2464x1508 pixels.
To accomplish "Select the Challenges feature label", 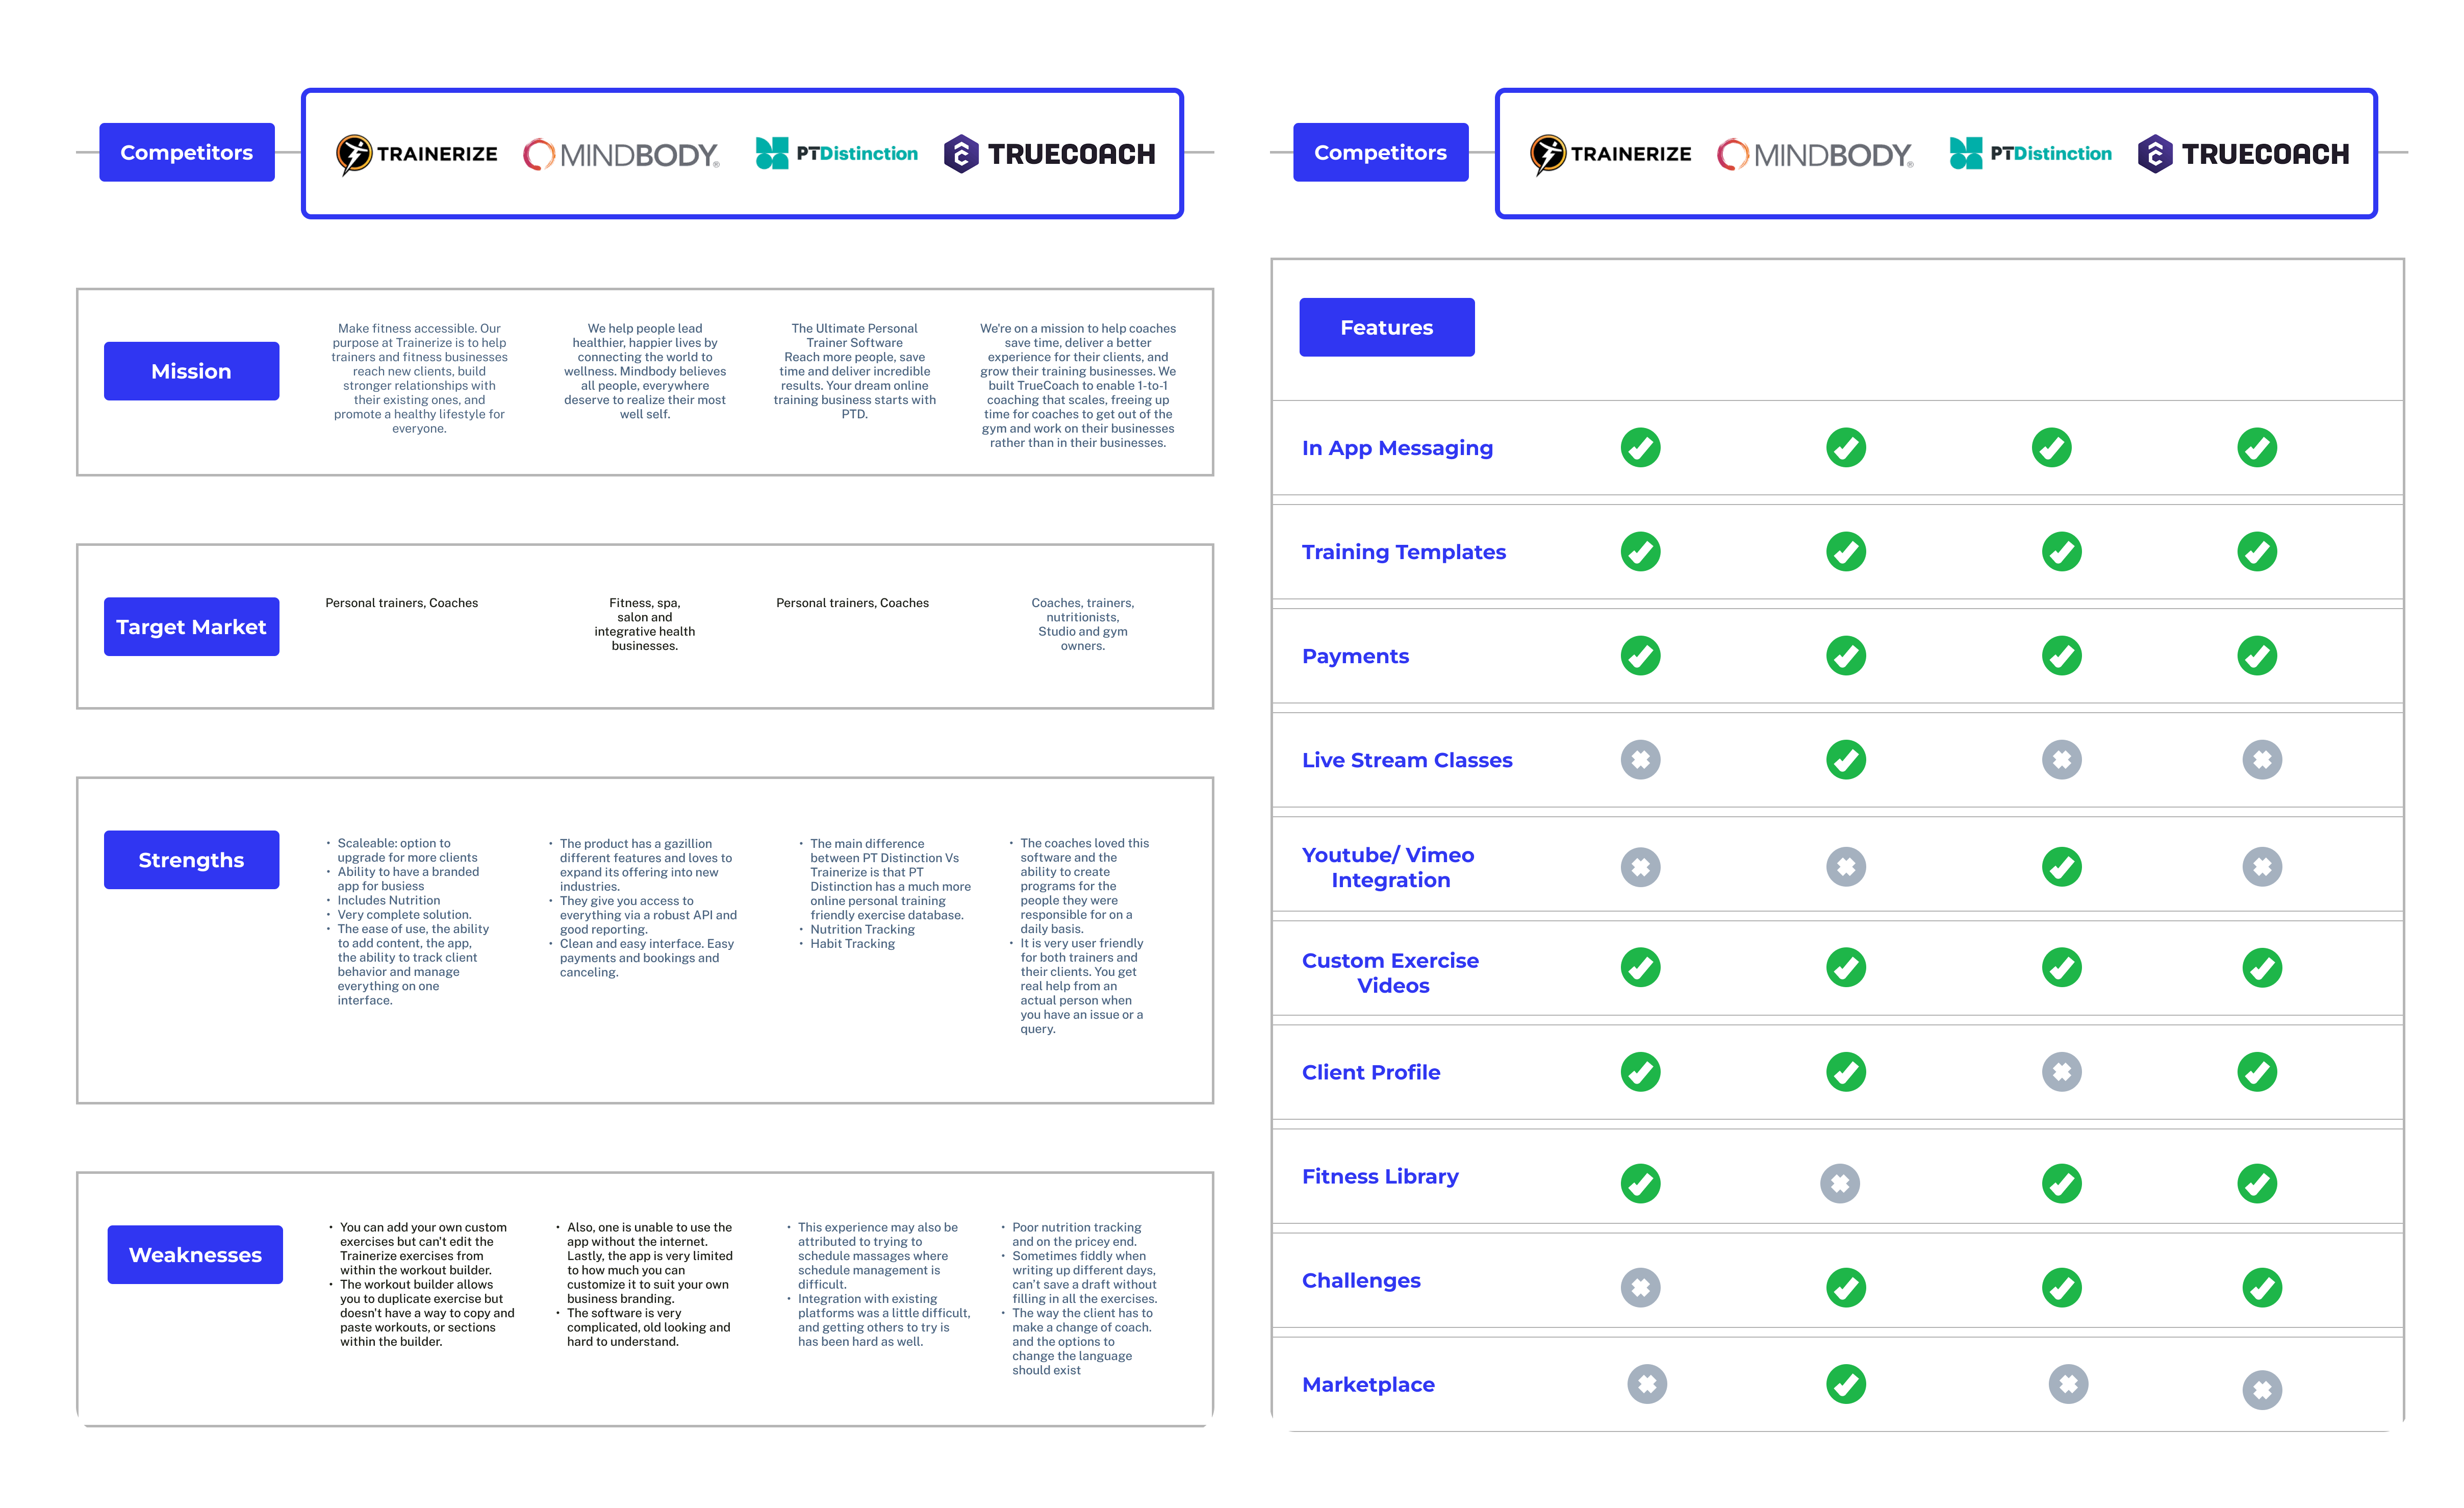I will coord(1361,1281).
